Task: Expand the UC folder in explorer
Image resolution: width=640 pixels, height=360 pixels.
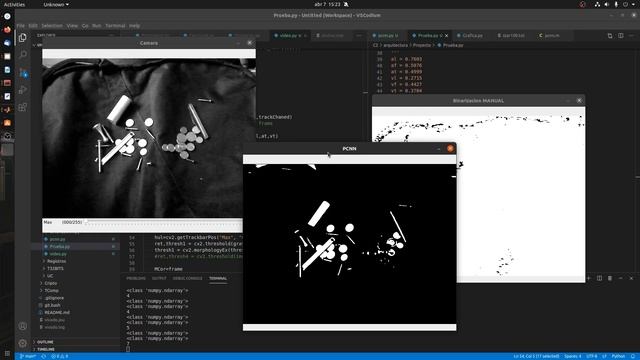Action: (x=50, y=276)
